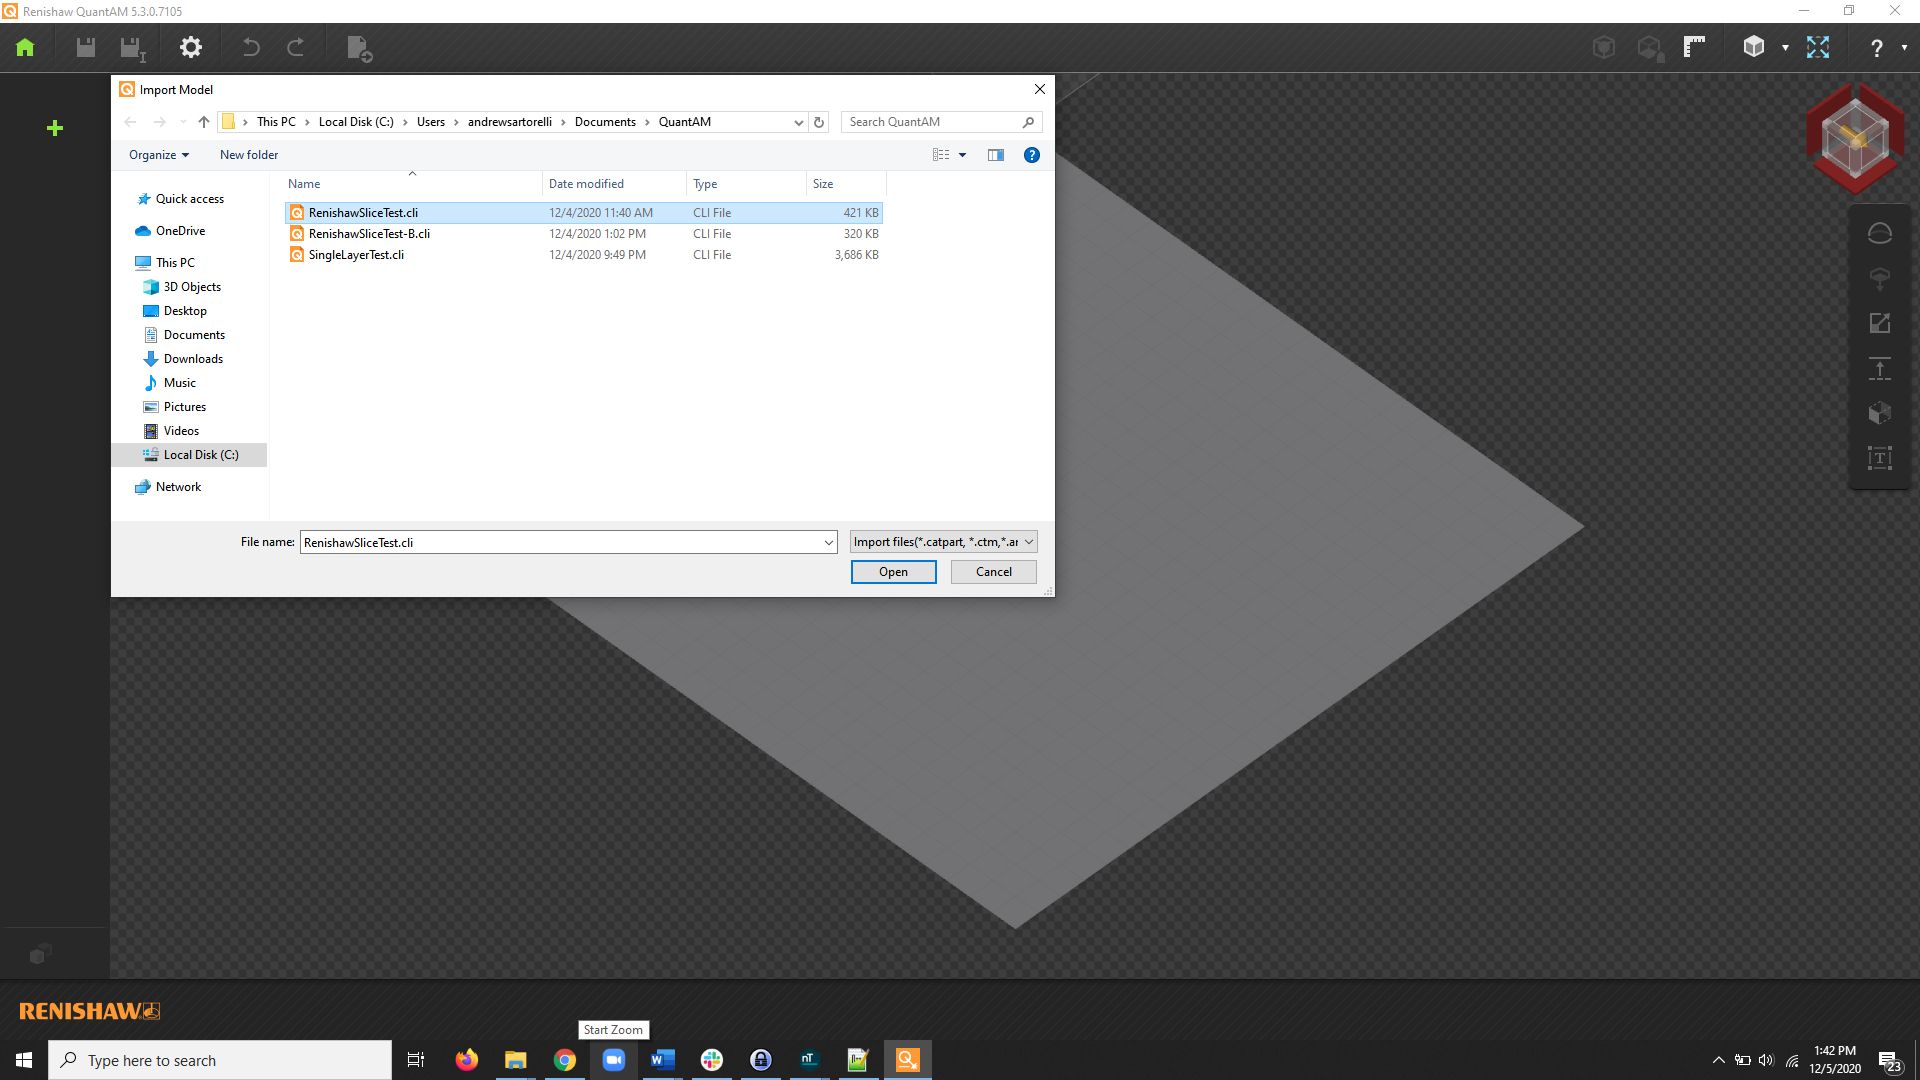
Task: Open the change view options dropdown
Action: point(962,155)
